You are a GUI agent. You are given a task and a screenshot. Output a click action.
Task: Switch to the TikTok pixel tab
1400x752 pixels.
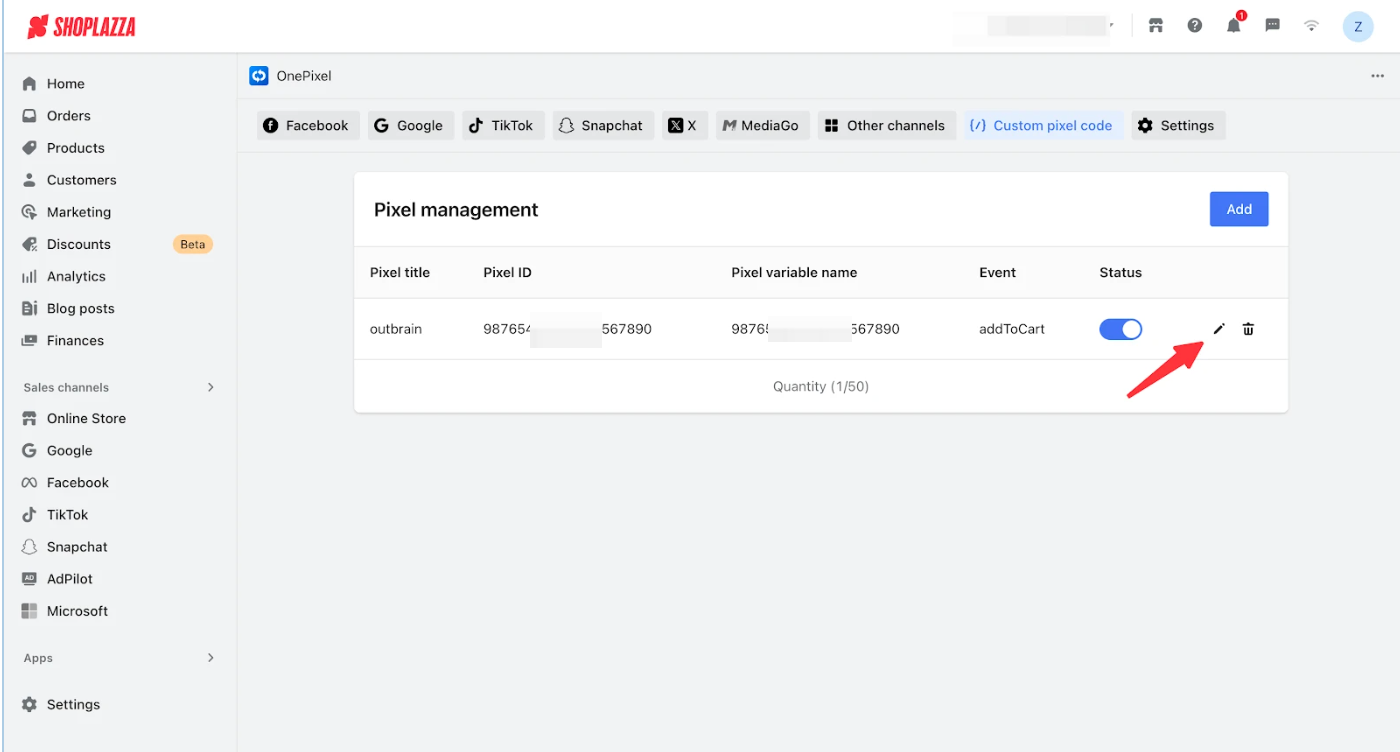[502, 126]
